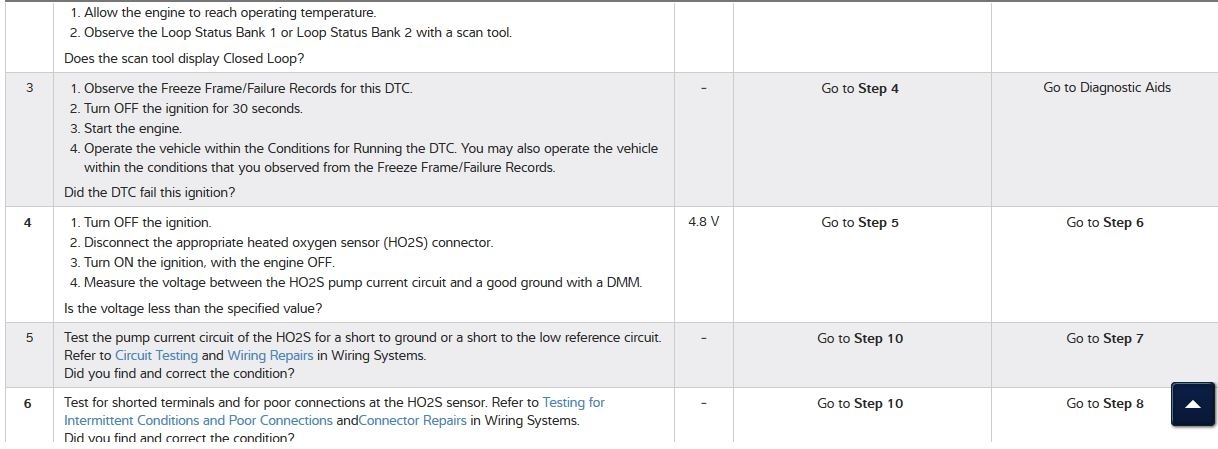The width and height of the screenshot is (1218, 449).
Task: Select the step number 6 cell
Action: [27, 403]
